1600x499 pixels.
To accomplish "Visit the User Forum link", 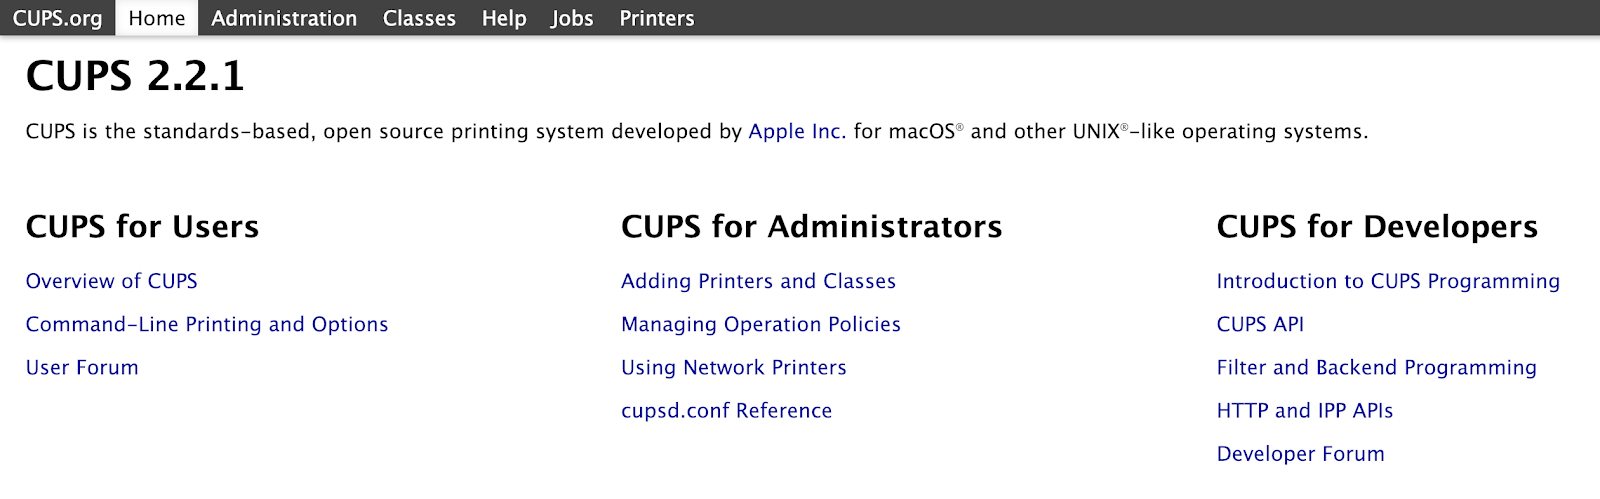I will click(x=82, y=367).
